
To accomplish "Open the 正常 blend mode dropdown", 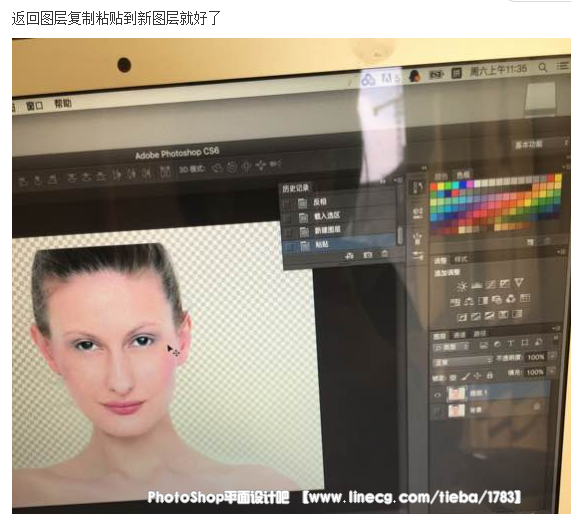I will 462,362.
